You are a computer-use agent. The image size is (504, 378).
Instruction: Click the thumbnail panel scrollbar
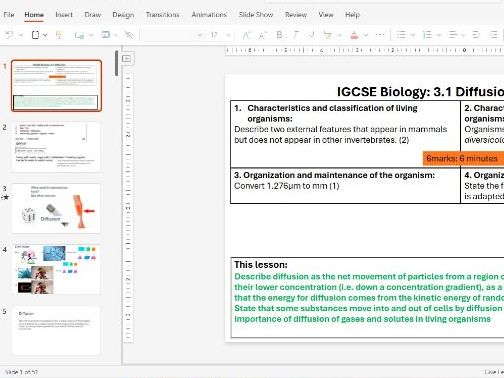[116, 63]
